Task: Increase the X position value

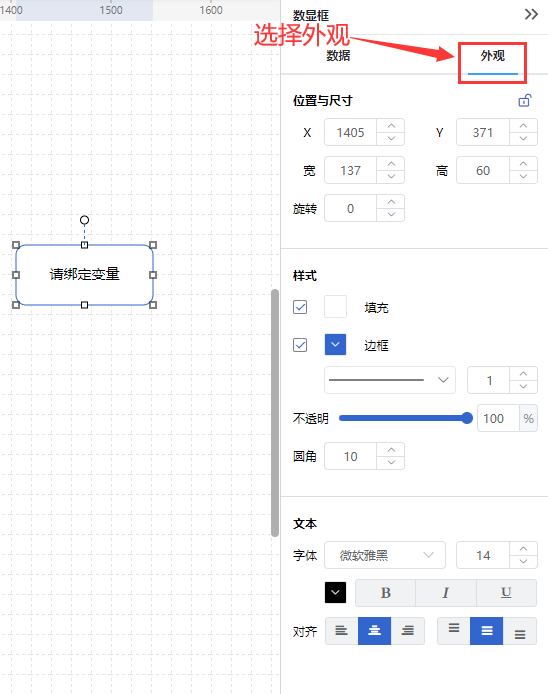Action: [x=391, y=126]
